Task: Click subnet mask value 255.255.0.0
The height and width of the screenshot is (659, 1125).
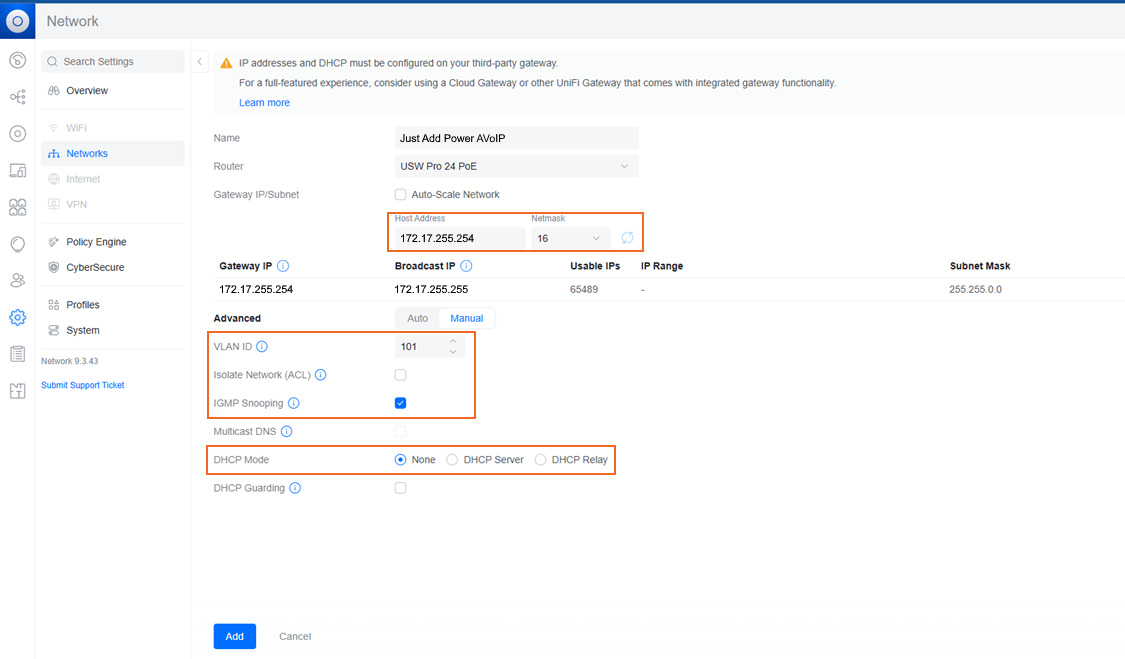Action: (x=975, y=290)
